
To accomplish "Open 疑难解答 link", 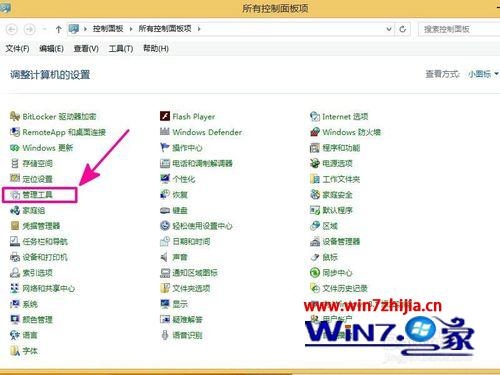I will (x=187, y=320).
